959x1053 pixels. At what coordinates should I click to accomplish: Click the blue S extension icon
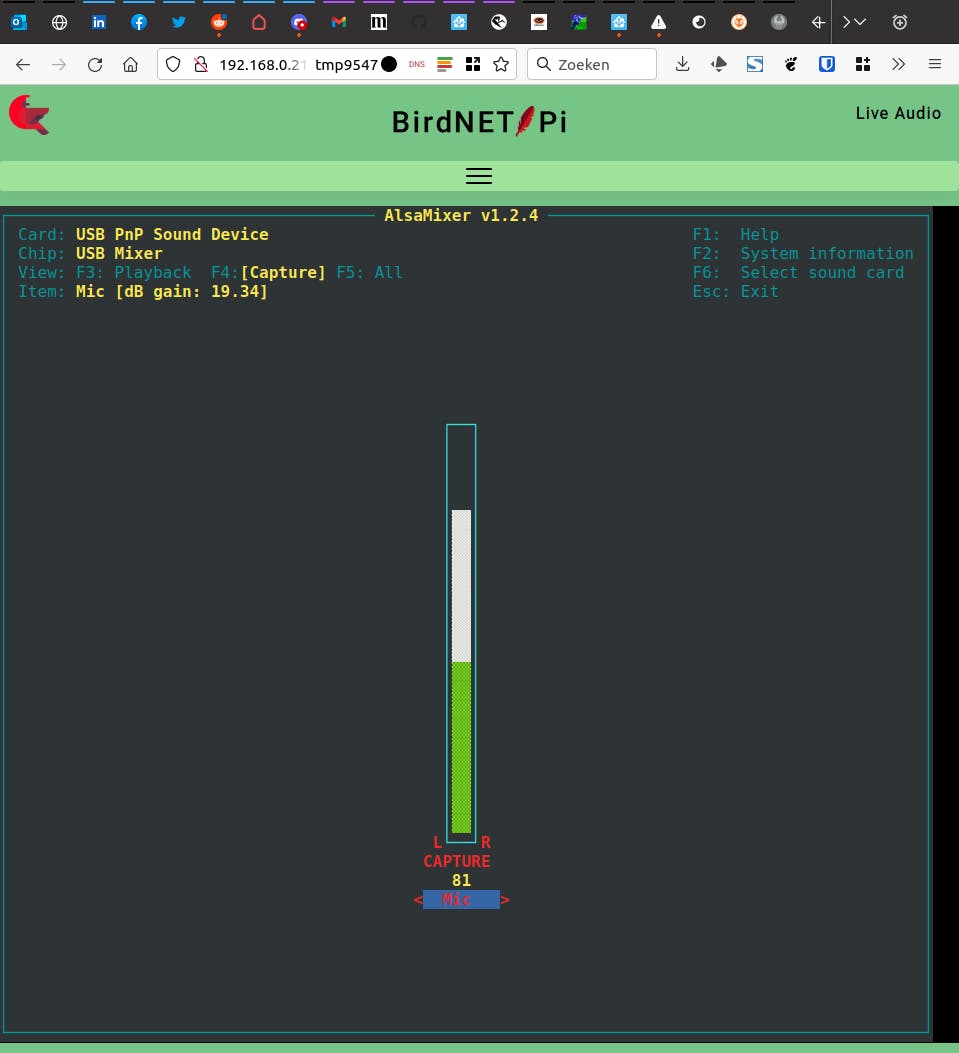(755, 64)
